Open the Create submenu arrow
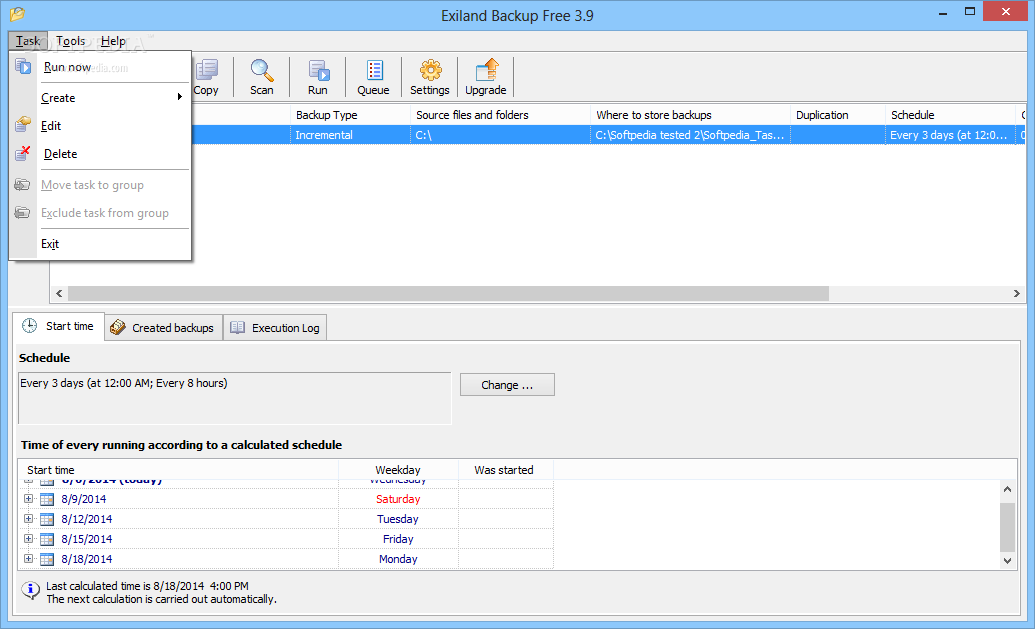Image resolution: width=1035 pixels, height=629 pixels. click(x=180, y=97)
